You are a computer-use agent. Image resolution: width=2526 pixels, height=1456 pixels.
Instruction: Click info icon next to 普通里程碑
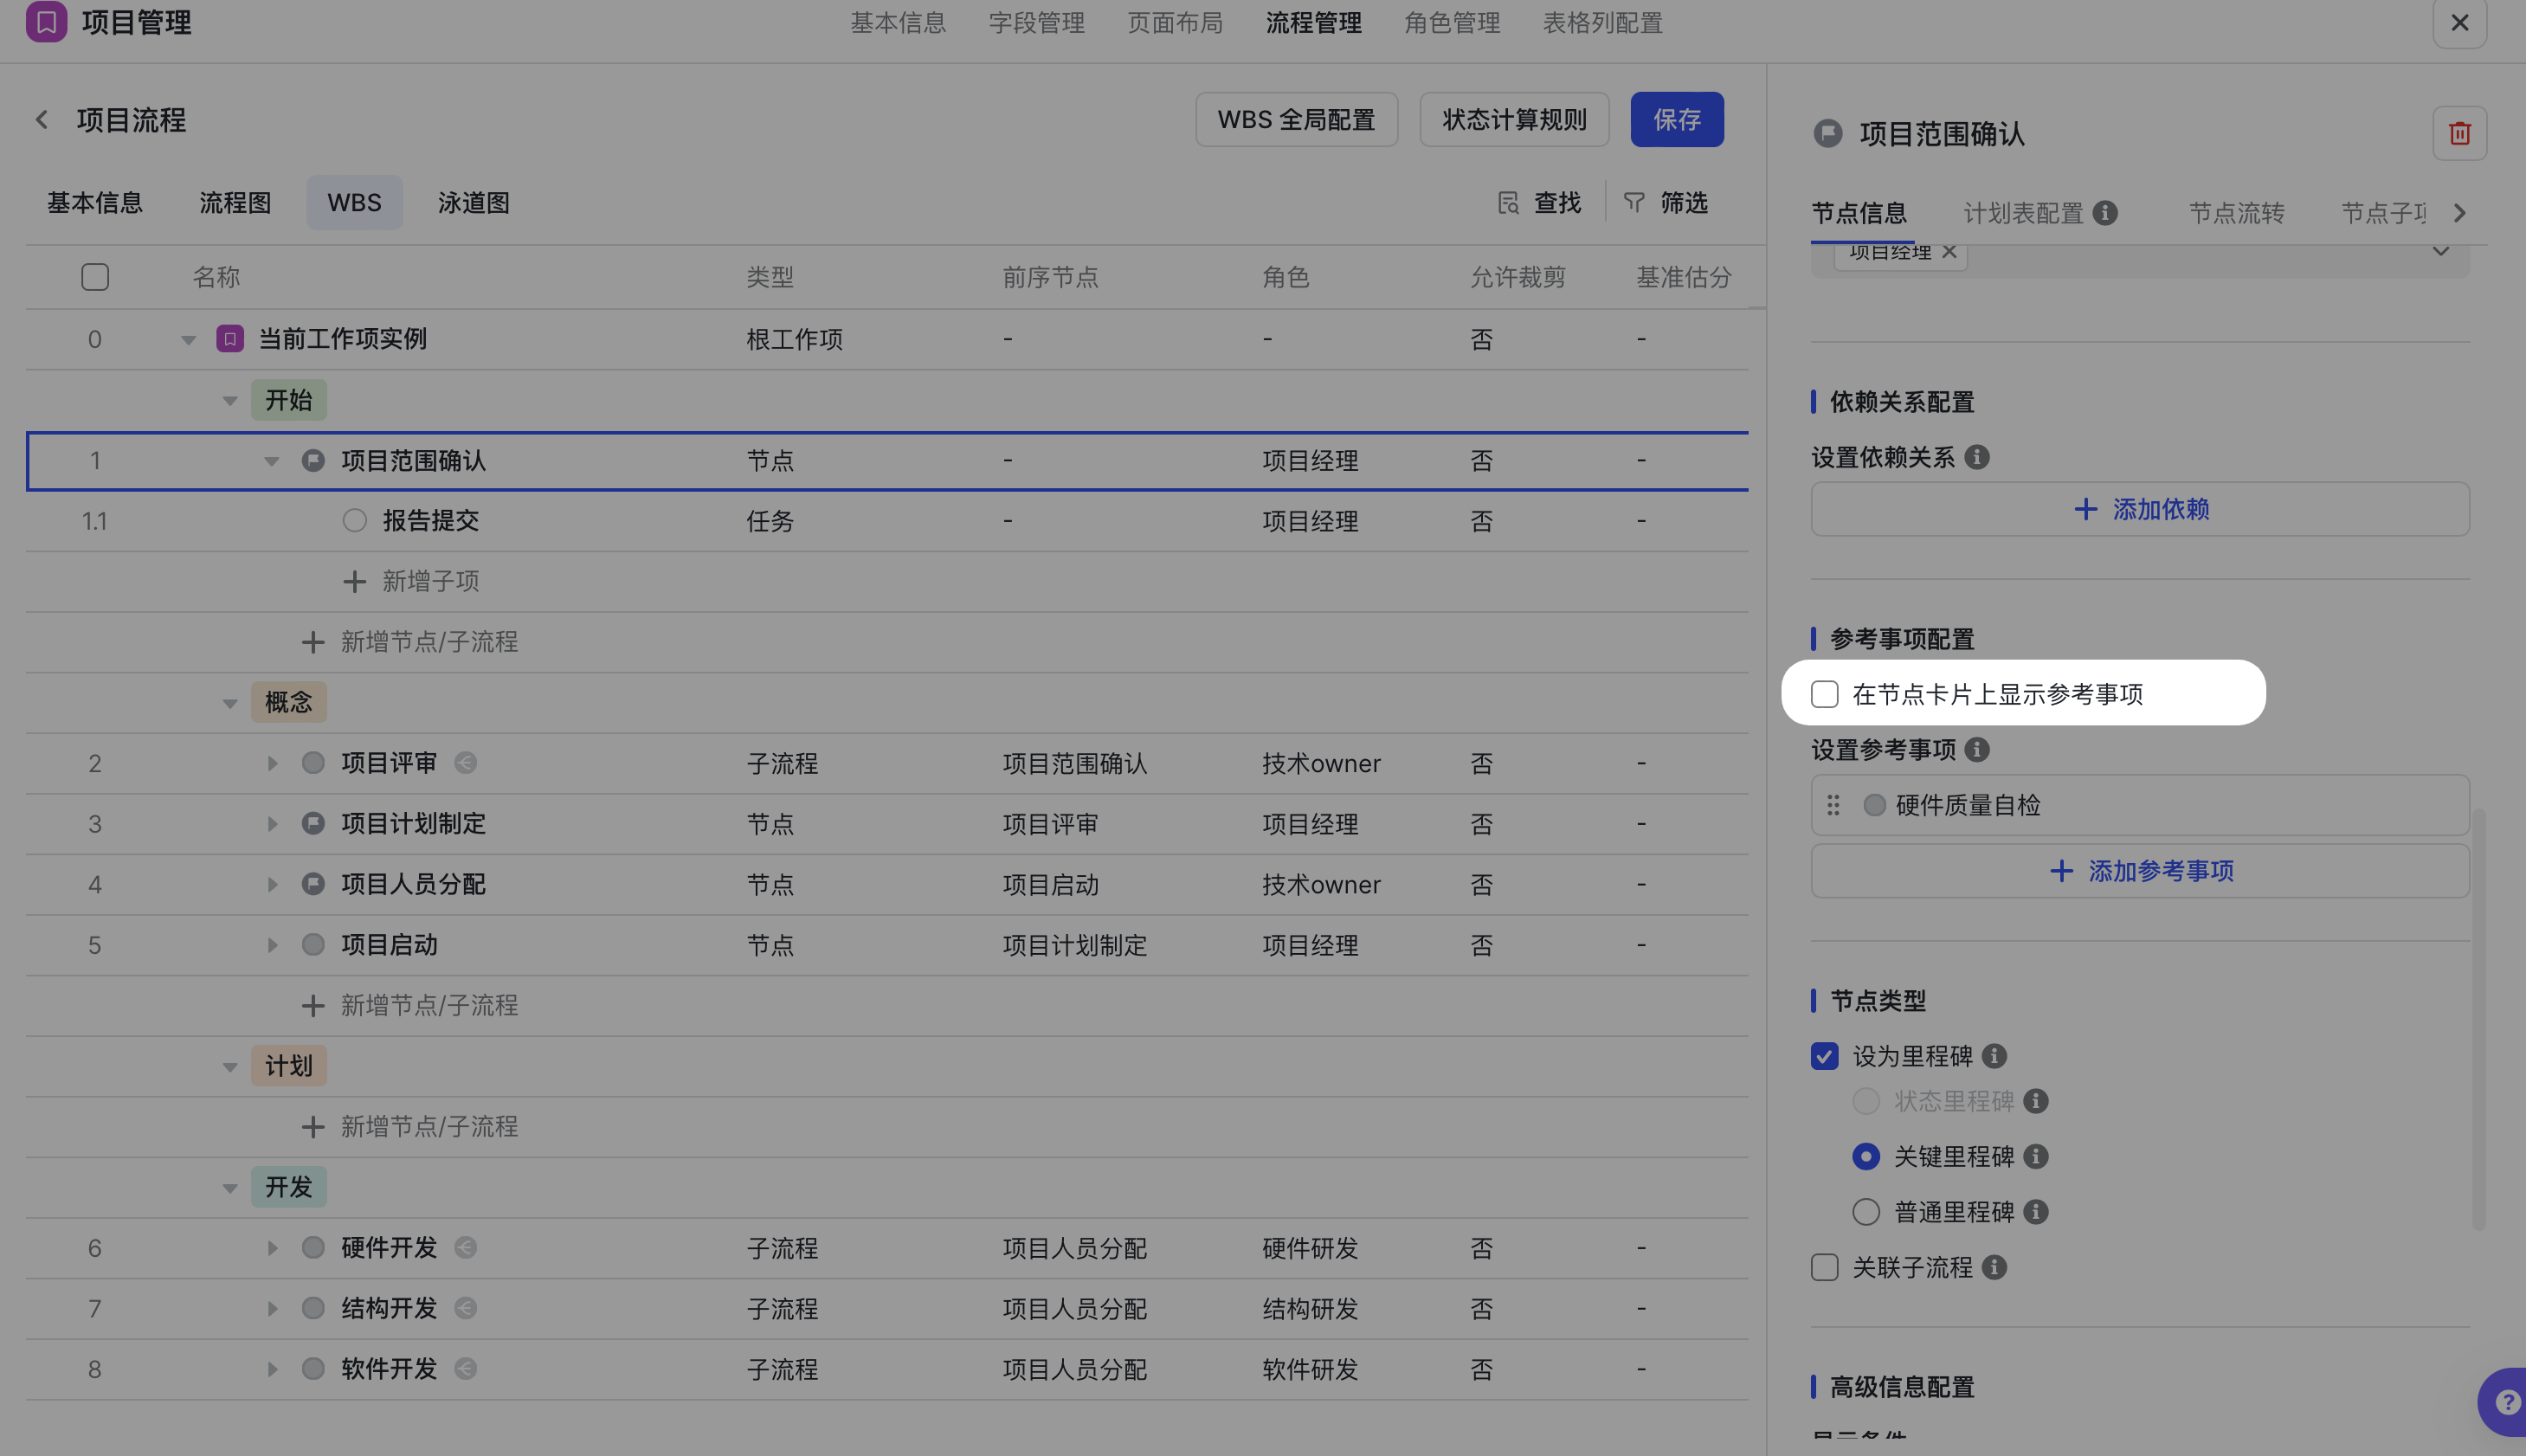coord(2036,1212)
